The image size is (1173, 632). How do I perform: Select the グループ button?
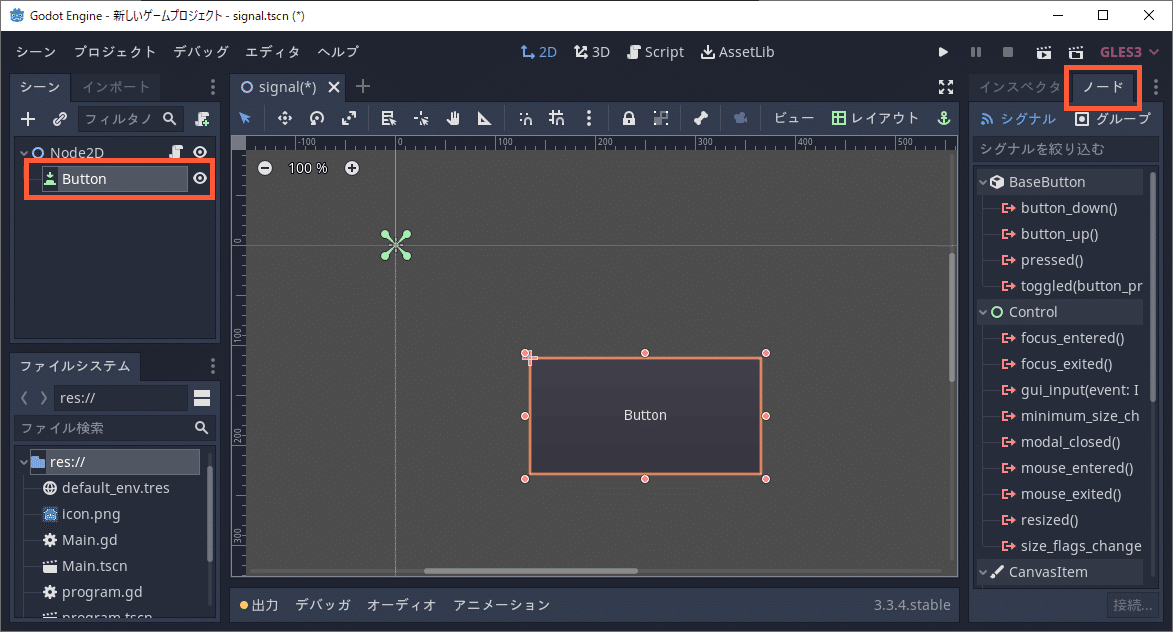click(1113, 119)
